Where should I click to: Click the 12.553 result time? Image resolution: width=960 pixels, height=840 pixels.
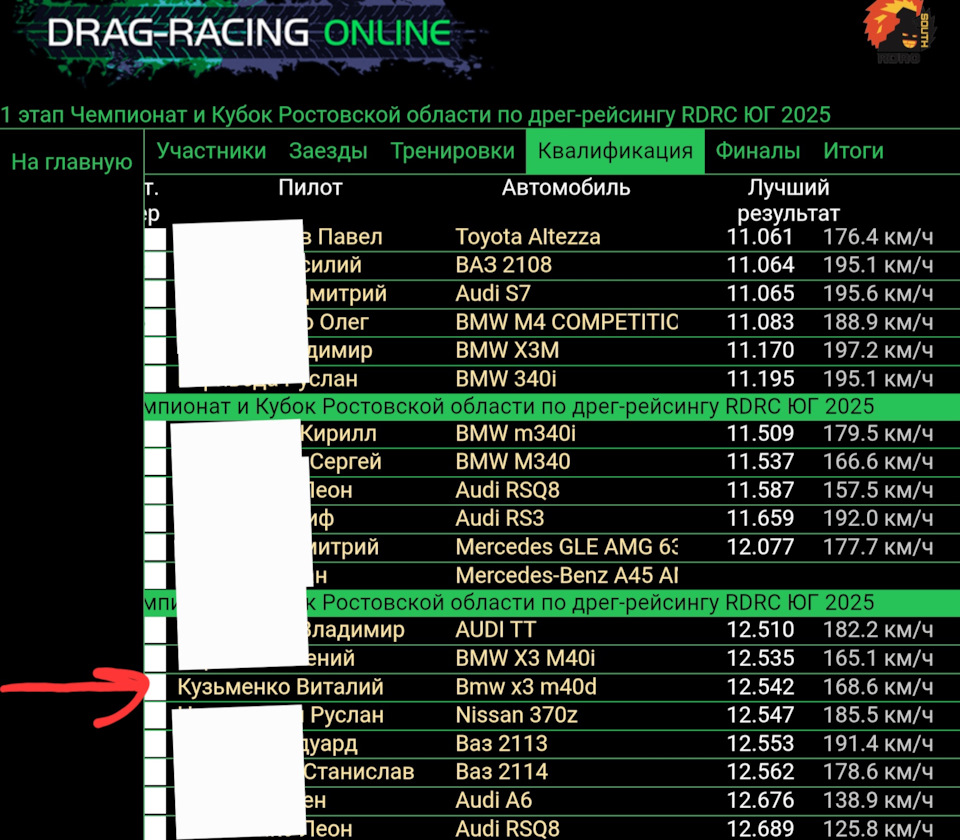tap(760, 743)
